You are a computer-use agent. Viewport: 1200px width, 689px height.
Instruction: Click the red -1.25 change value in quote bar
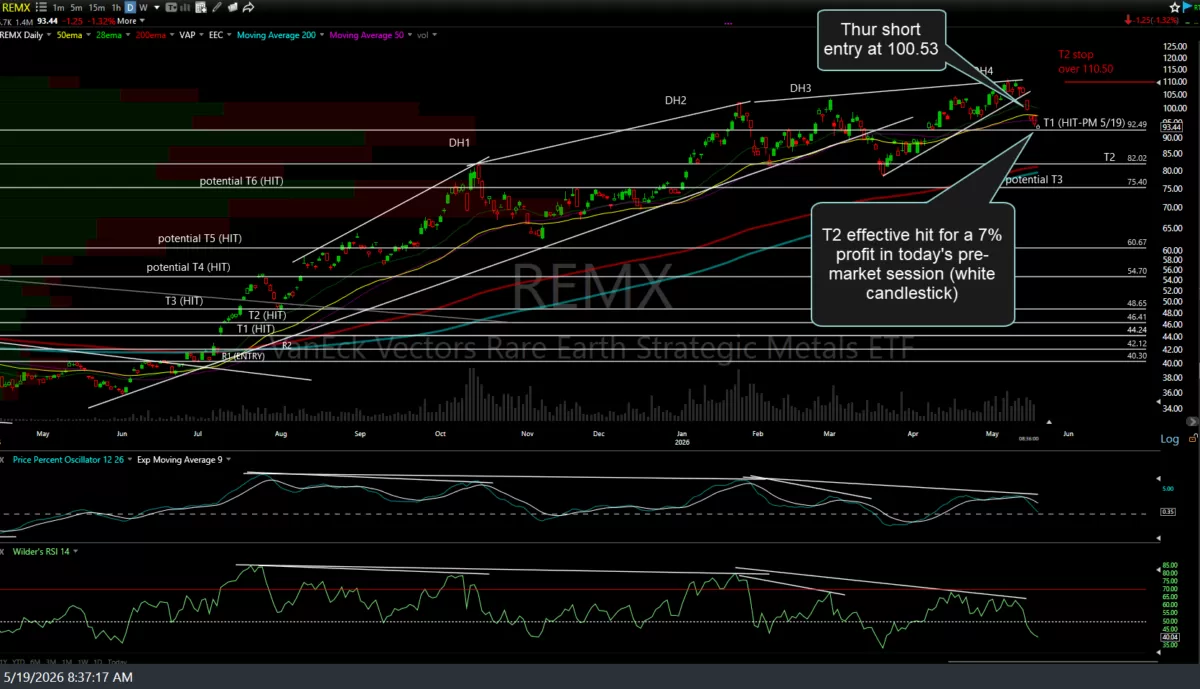(72, 21)
